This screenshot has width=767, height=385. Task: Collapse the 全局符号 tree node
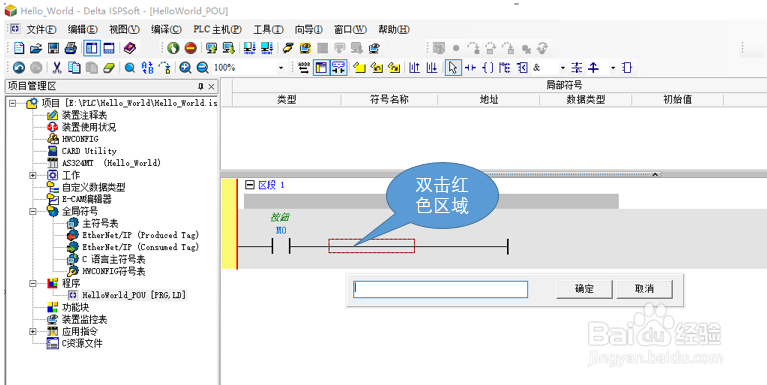[33, 211]
